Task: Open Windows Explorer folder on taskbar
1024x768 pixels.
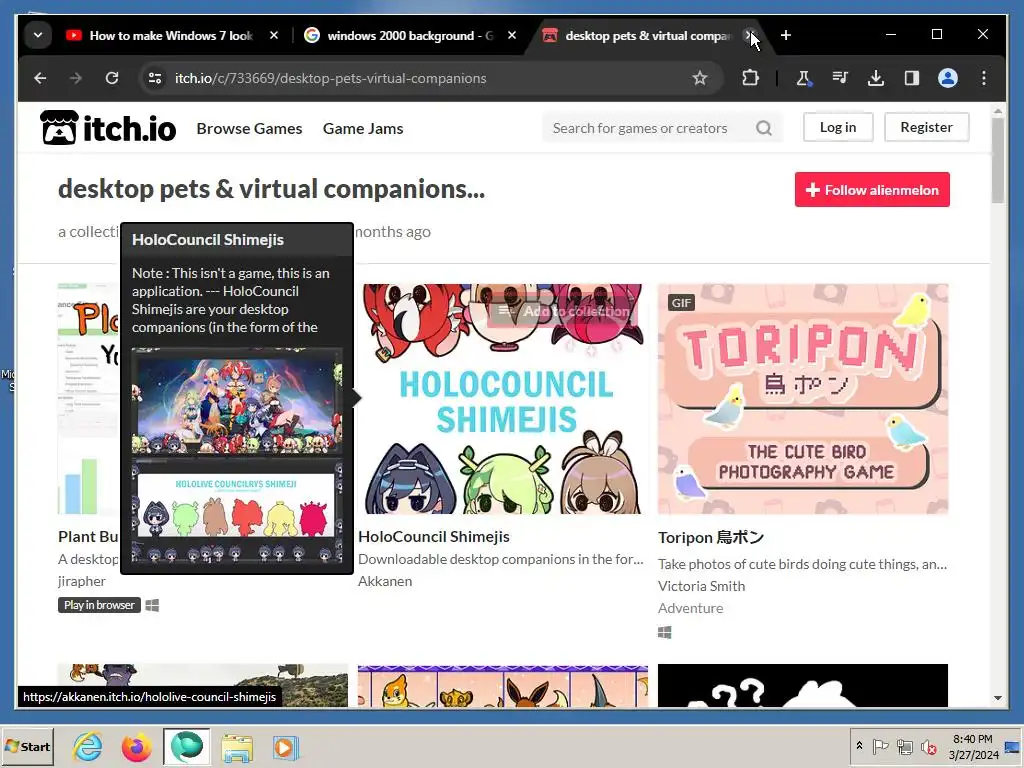Action: click(x=237, y=748)
